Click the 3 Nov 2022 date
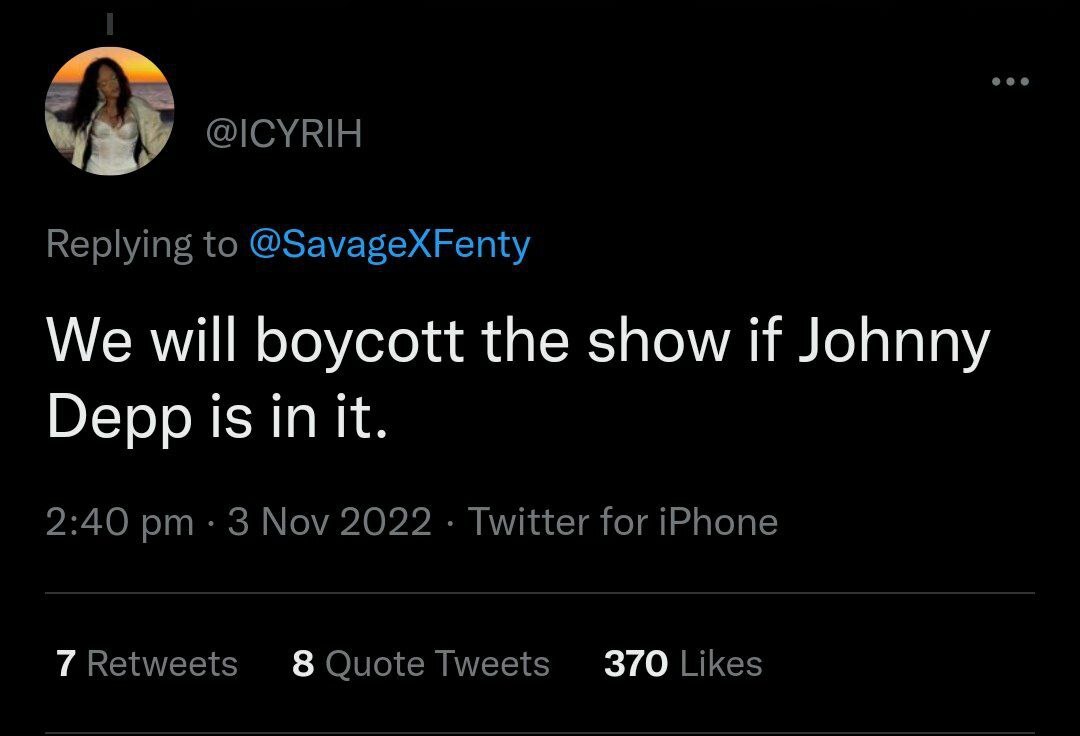The height and width of the screenshot is (736, 1080). point(330,522)
